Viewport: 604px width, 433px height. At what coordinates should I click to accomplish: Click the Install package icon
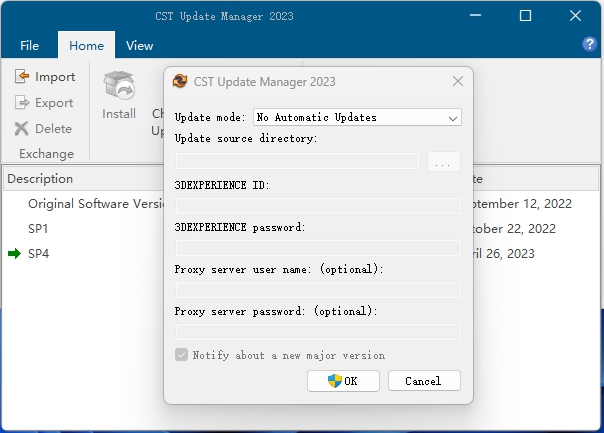[x=119, y=85]
